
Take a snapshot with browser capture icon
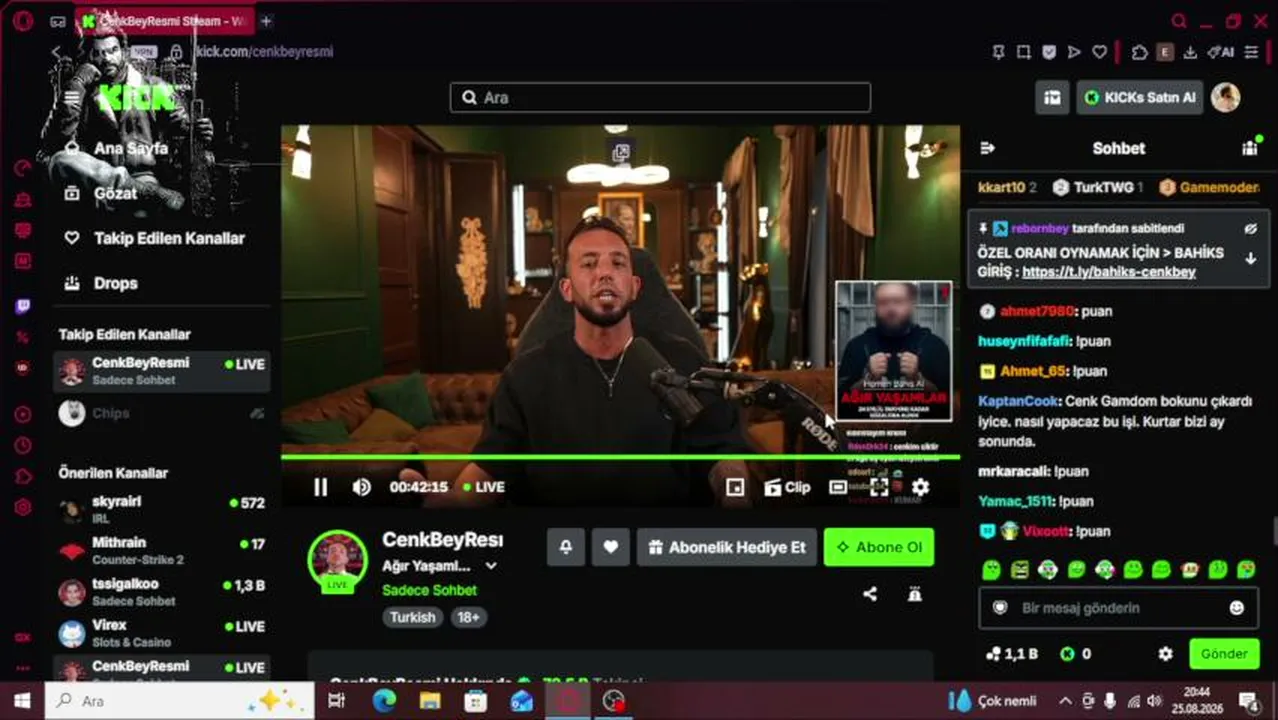[1023, 52]
